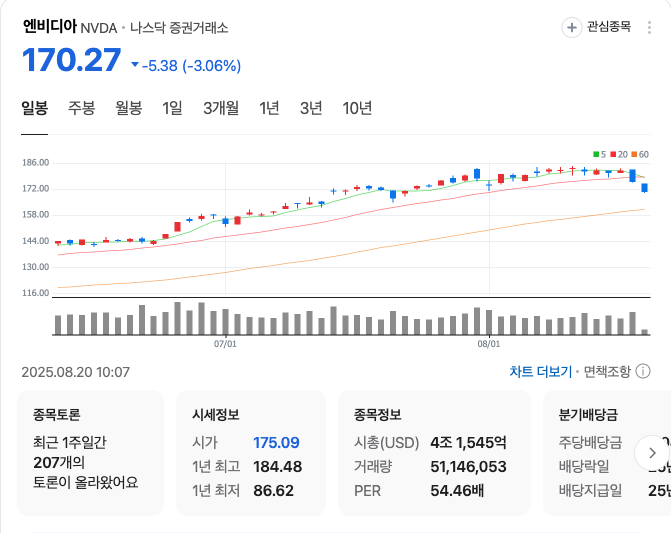Image resolution: width=671 pixels, height=533 pixels.
Task: Click the 186.00 price axis label
Action: pos(36,163)
